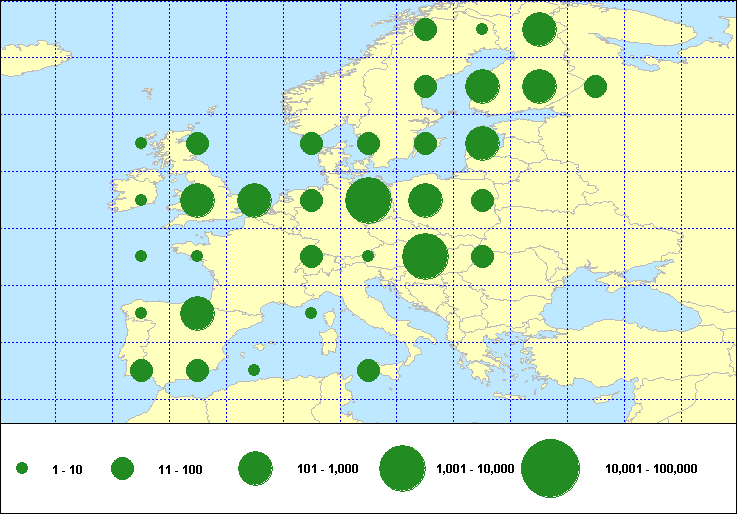Select the circle on Sicily
The height and width of the screenshot is (514, 737).
coord(368,370)
